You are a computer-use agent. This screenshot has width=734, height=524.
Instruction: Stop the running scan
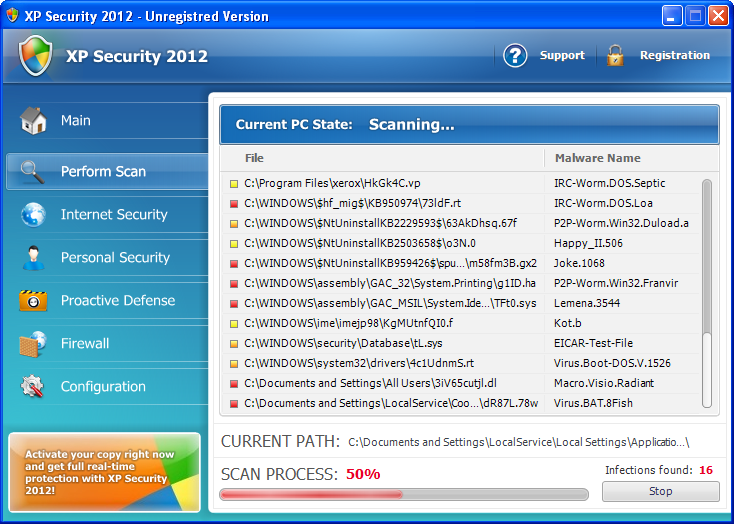660,492
